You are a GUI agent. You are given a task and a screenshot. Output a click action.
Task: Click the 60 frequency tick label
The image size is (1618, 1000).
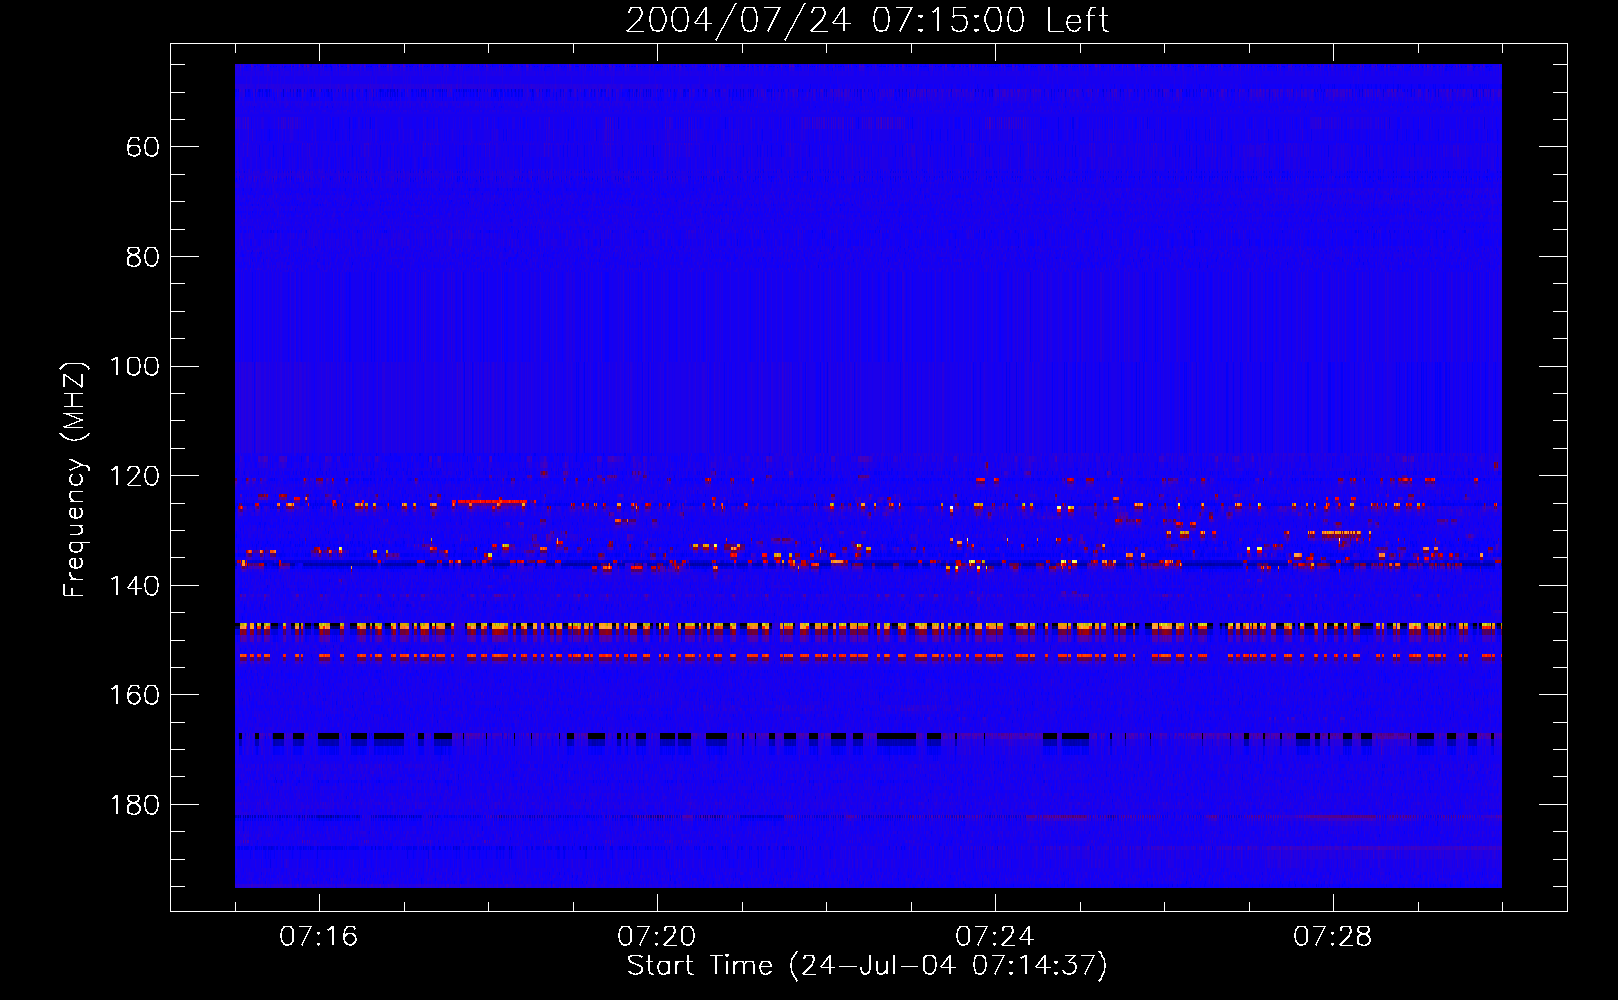click(x=142, y=147)
